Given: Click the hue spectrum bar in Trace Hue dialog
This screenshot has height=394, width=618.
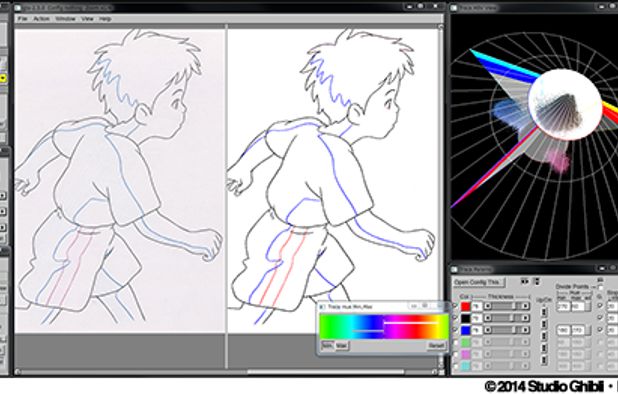Looking at the screenshot, I should 384,327.
